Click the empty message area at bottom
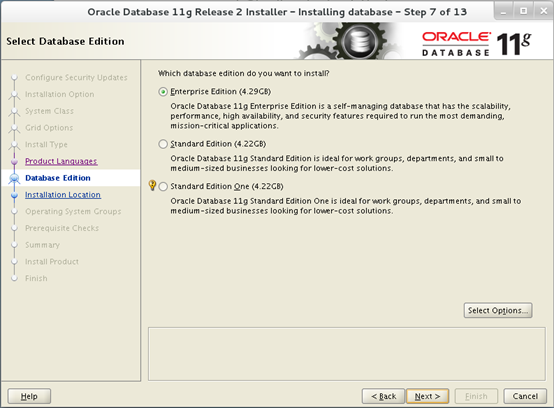Screen dimensions: 554x408 [347, 354]
